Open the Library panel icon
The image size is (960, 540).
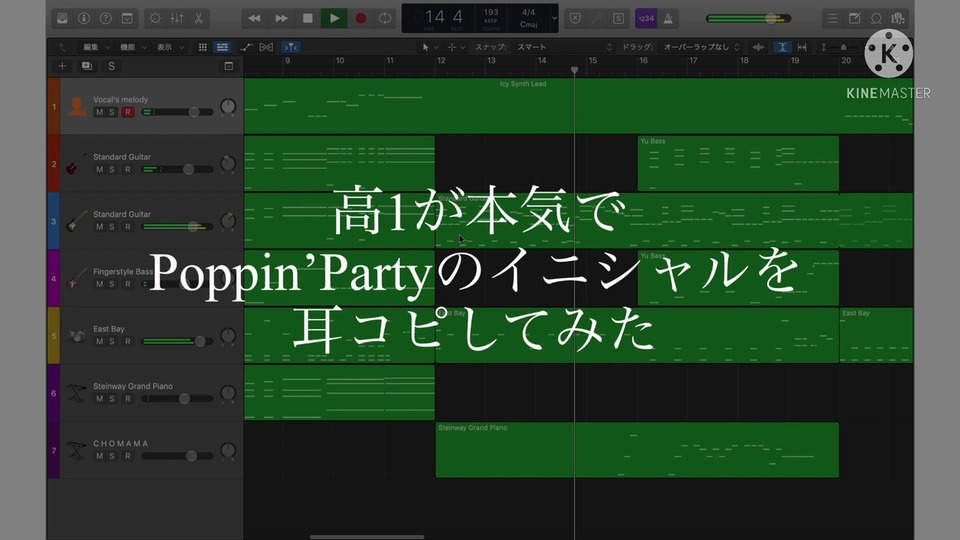click(x=62, y=18)
